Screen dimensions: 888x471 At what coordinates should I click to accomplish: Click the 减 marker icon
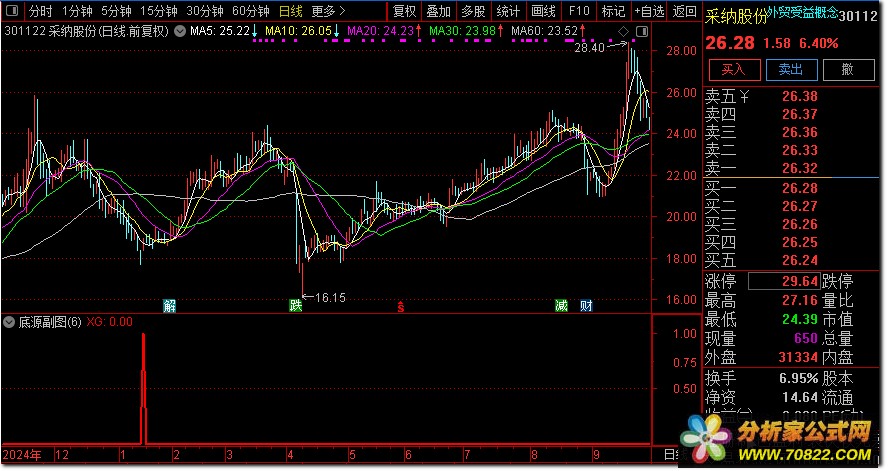pos(561,306)
